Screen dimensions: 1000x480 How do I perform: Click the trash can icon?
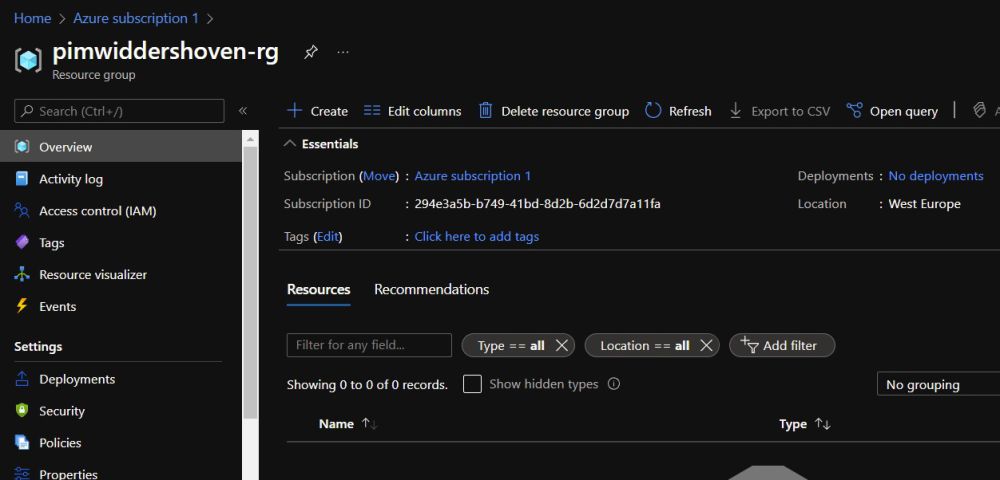pos(485,110)
